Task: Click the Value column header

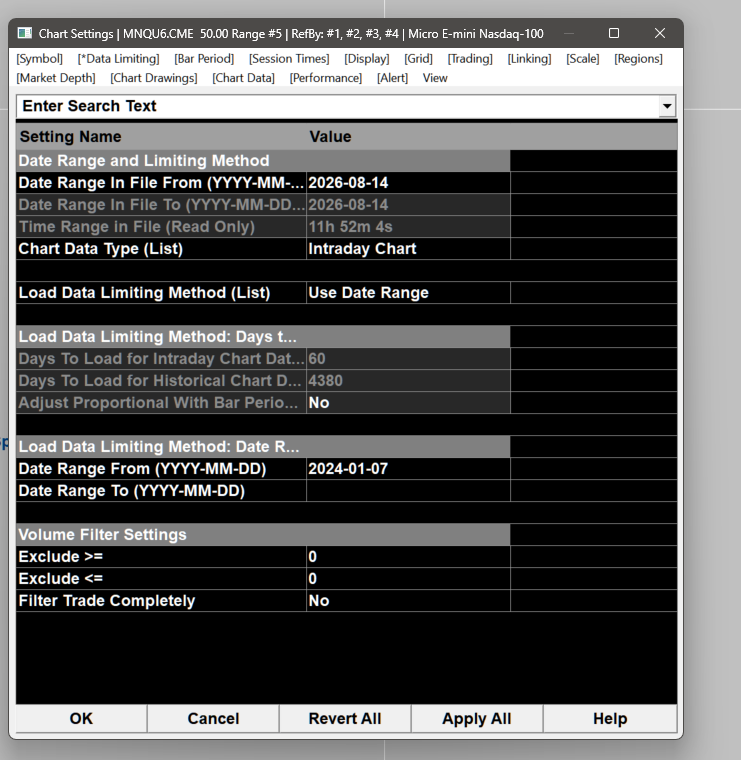Action: tap(408, 137)
